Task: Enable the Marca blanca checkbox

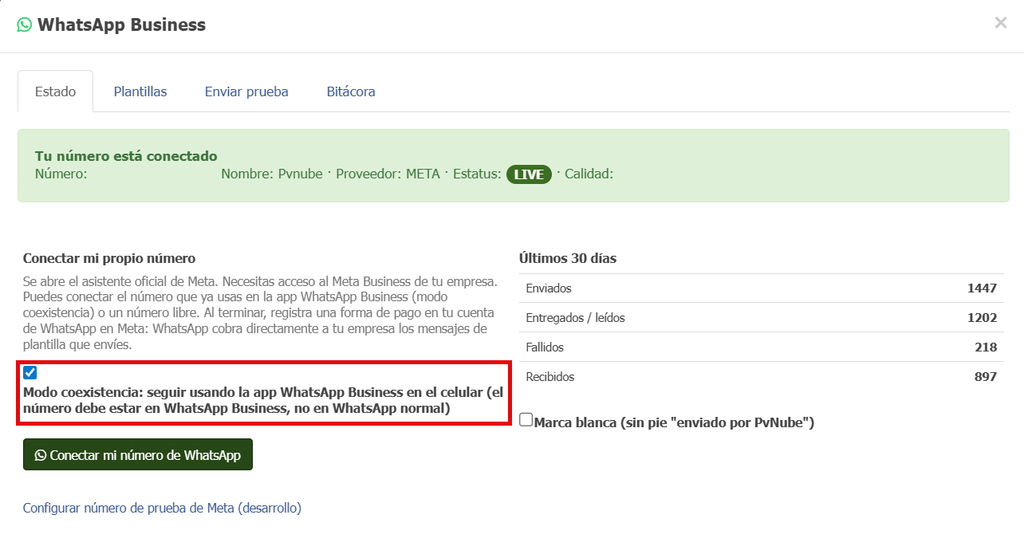Action: pyautogui.click(x=526, y=420)
